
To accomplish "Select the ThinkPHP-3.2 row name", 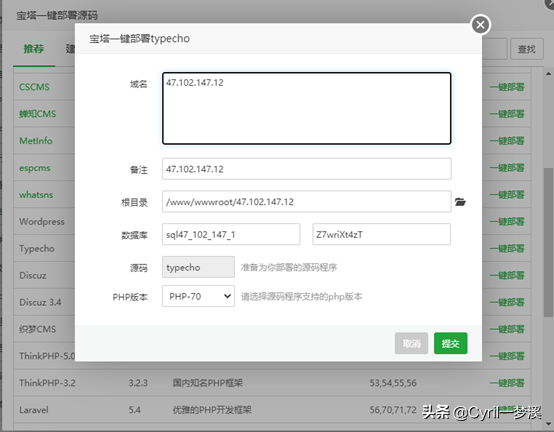I will (x=47, y=383).
